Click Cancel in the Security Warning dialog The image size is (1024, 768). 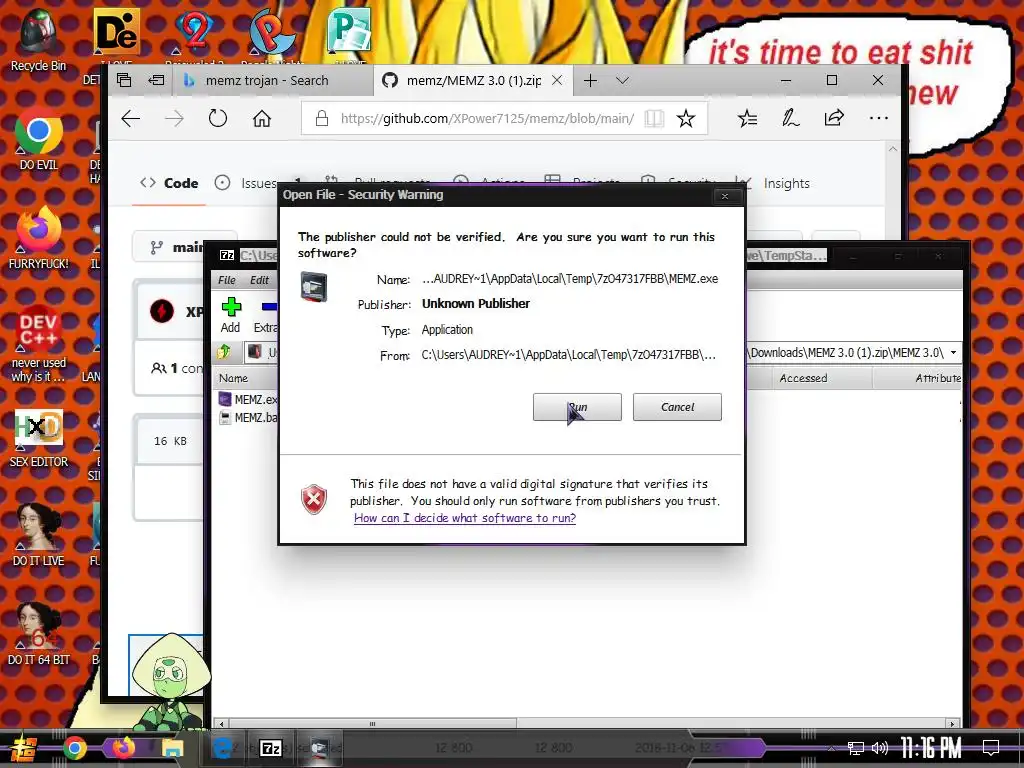tap(677, 407)
